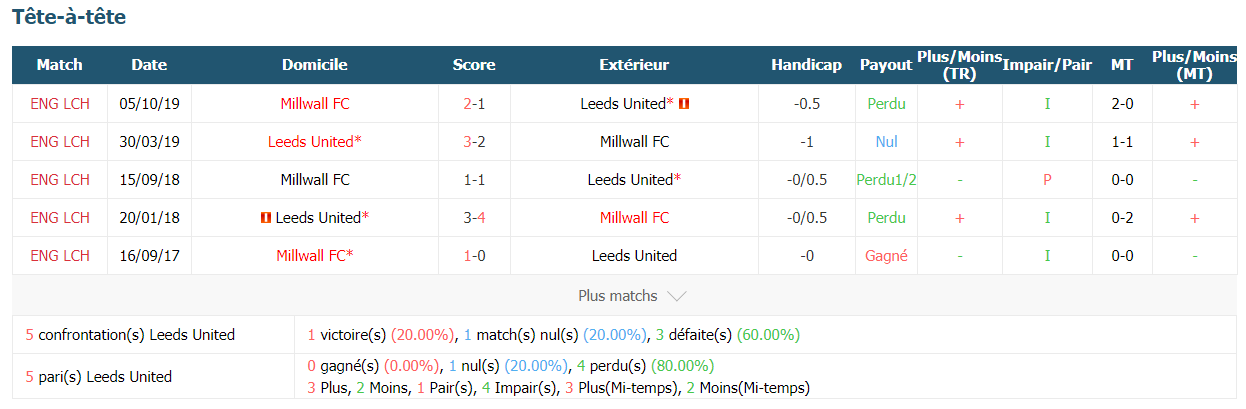Open Plus matchs to show more matches
The height and width of the screenshot is (409, 1246).
632,296
